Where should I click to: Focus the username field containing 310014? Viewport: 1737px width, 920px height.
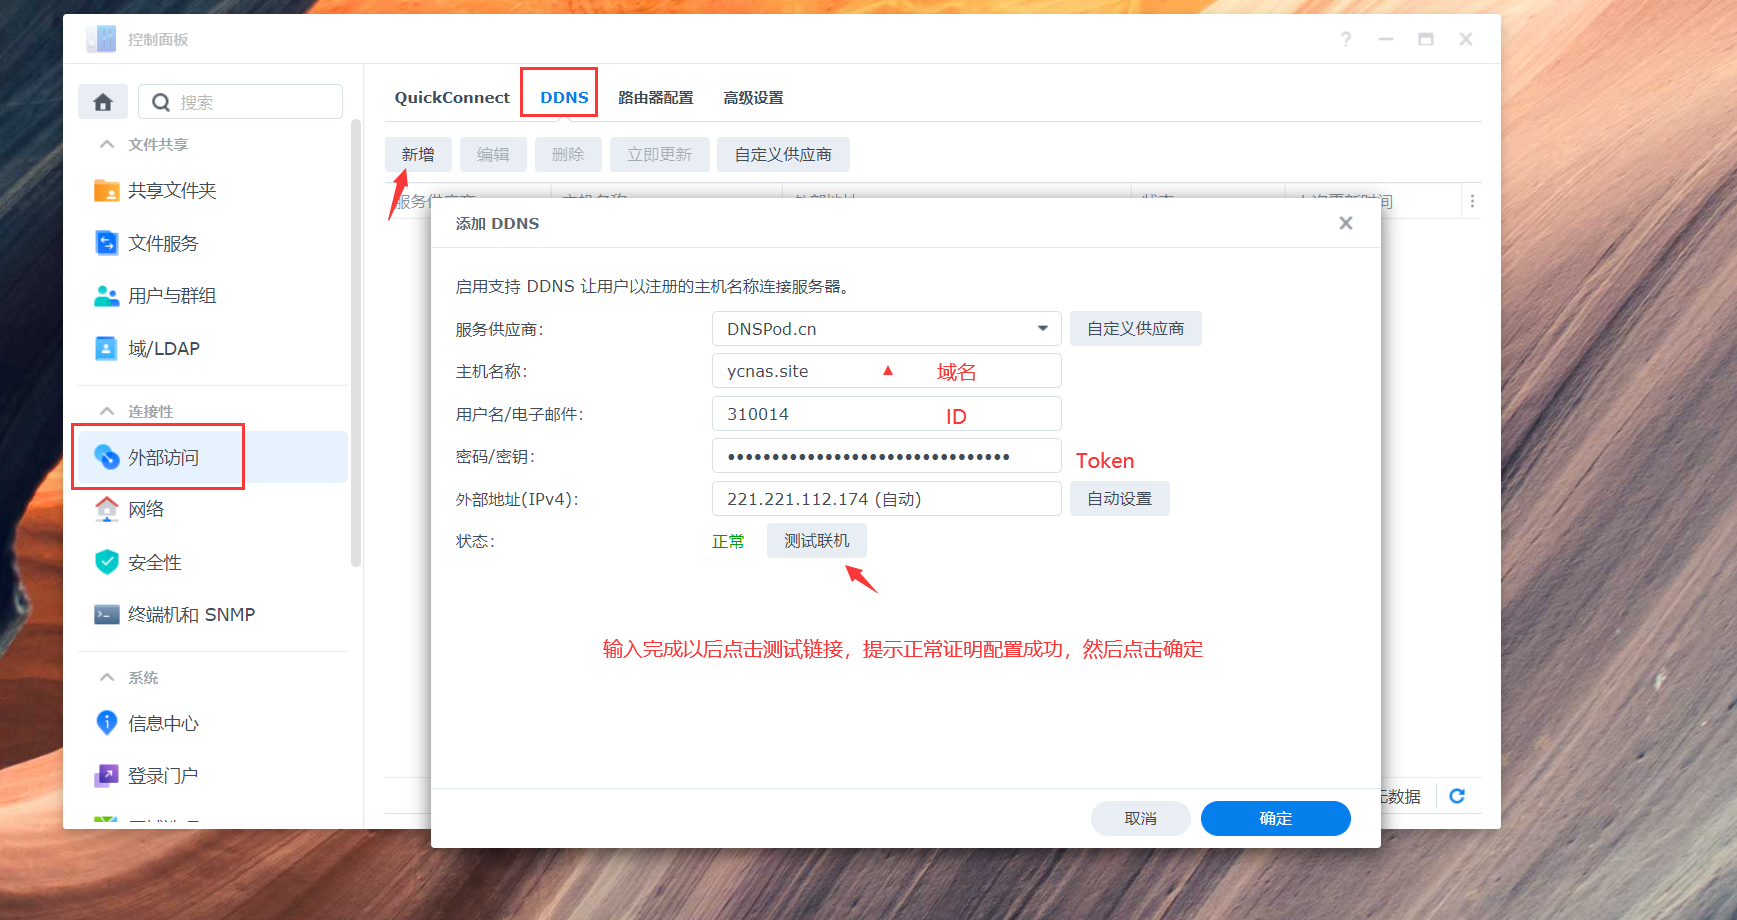point(887,414)
